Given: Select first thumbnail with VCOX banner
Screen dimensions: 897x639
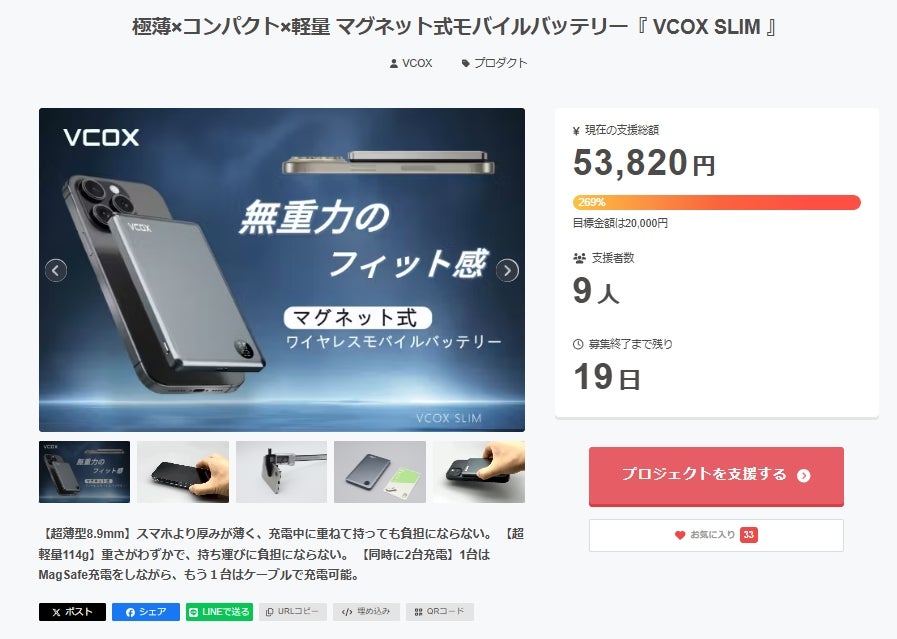Looking at the screenshot, I should click(85, 472).
